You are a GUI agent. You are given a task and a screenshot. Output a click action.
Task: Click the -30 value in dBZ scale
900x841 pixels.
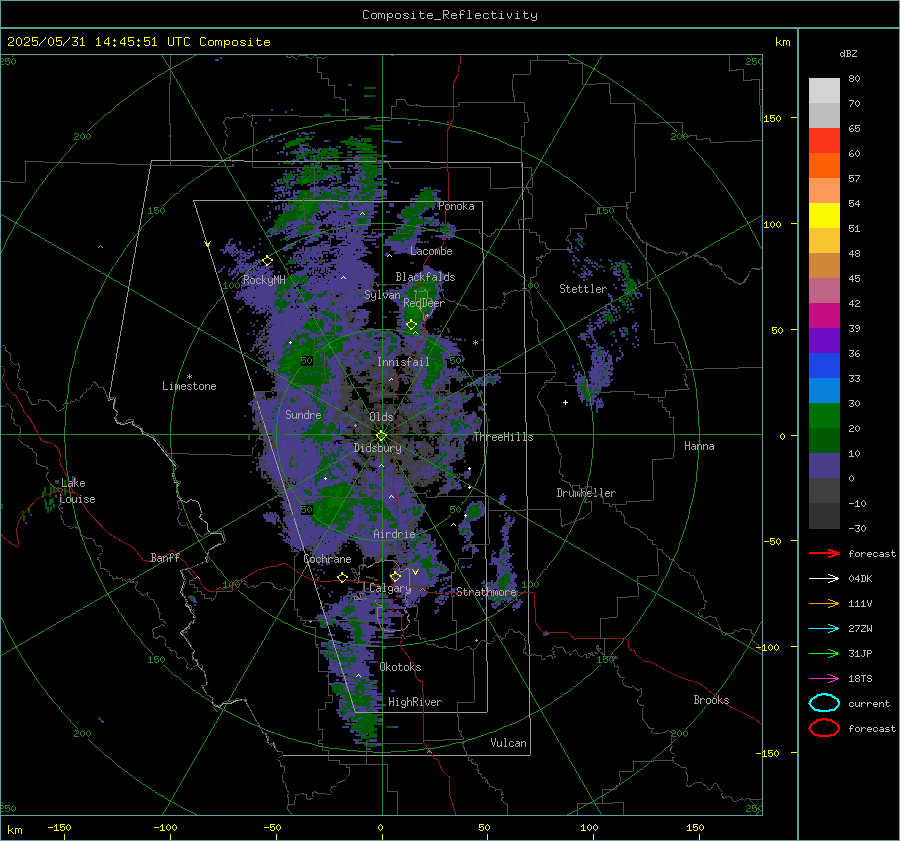pyautogui.click(x=857, y=528)
